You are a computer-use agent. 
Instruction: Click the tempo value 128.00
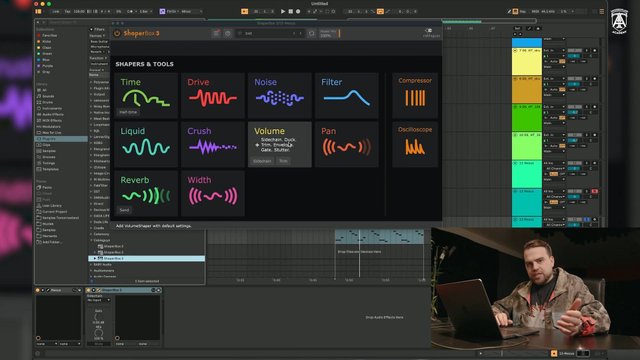pyautogui.click(x=79, y=11)
